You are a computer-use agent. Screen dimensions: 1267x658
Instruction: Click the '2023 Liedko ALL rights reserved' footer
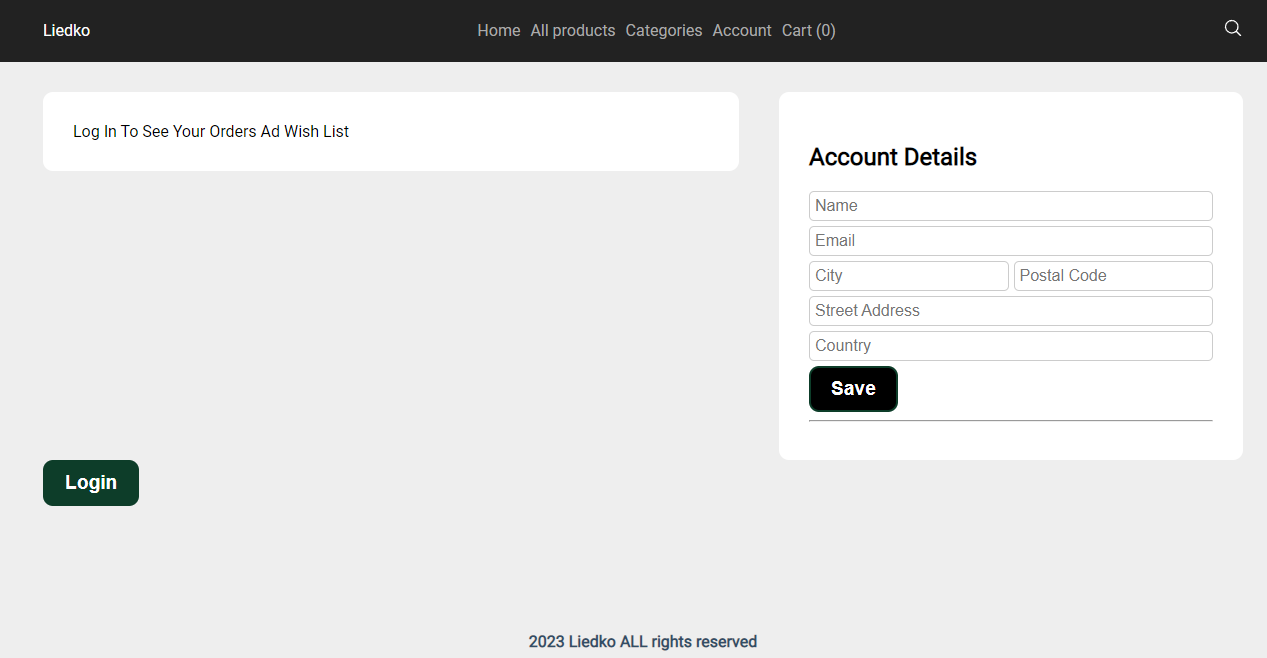(x=643, y=642)
